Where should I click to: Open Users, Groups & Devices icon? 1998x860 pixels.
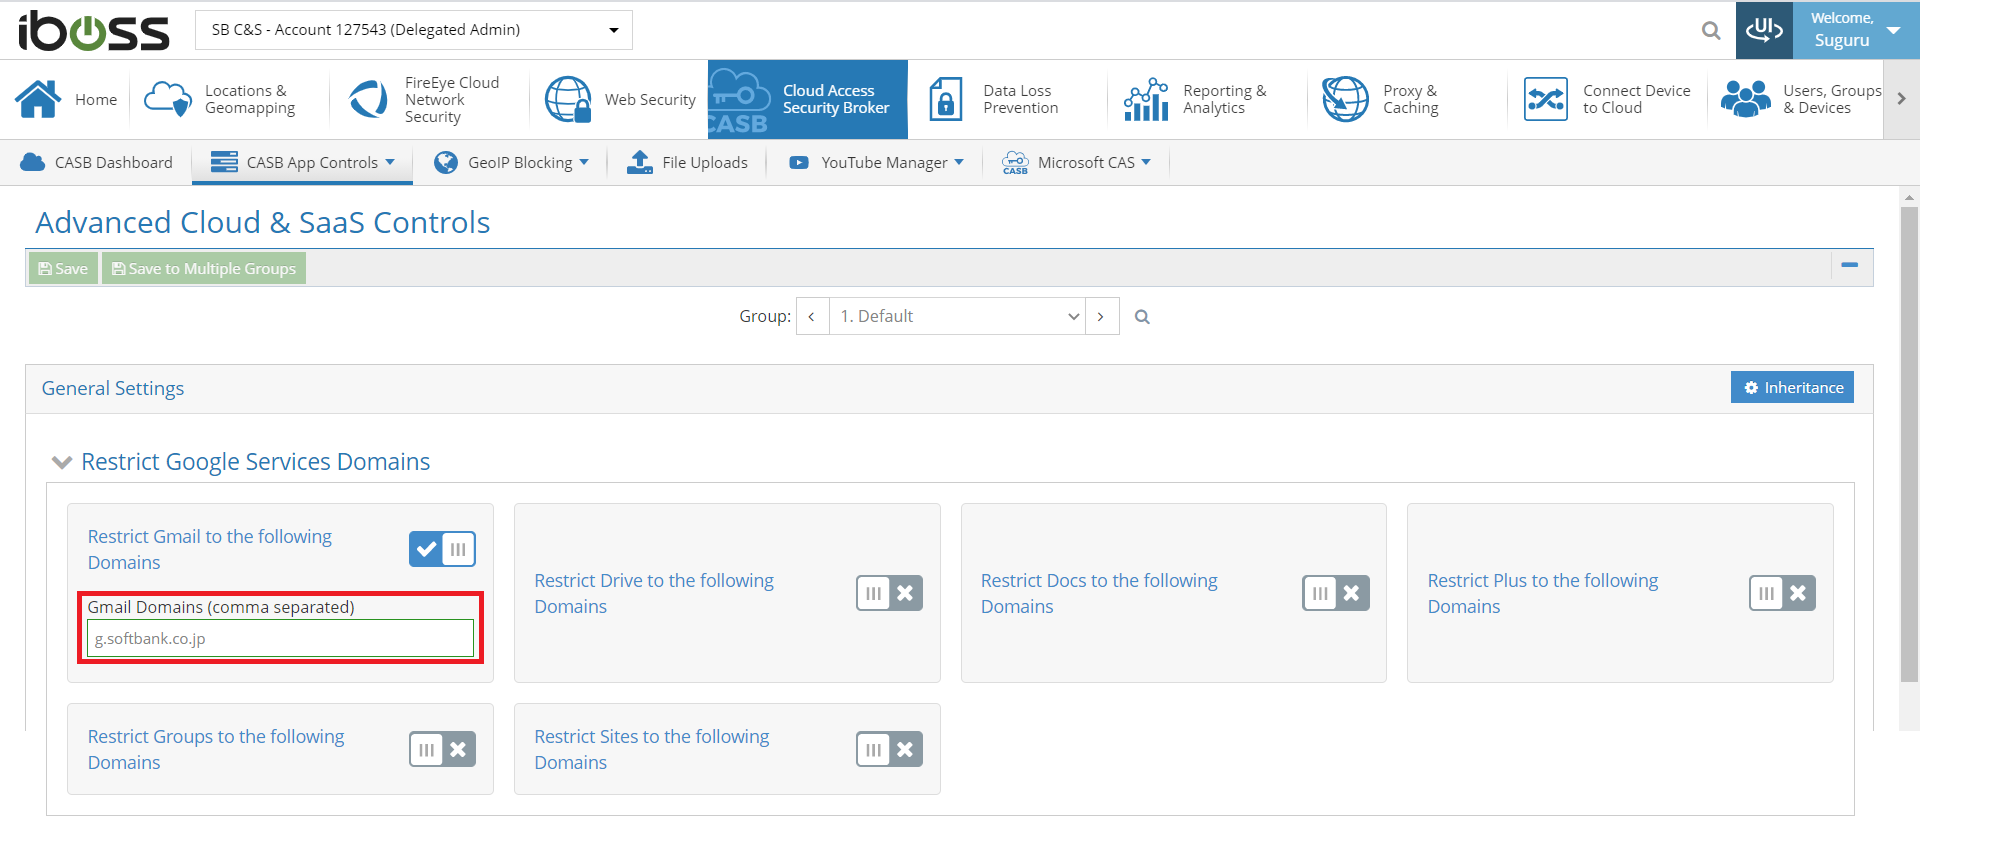pyautogui.click(x=1746, y=99)
